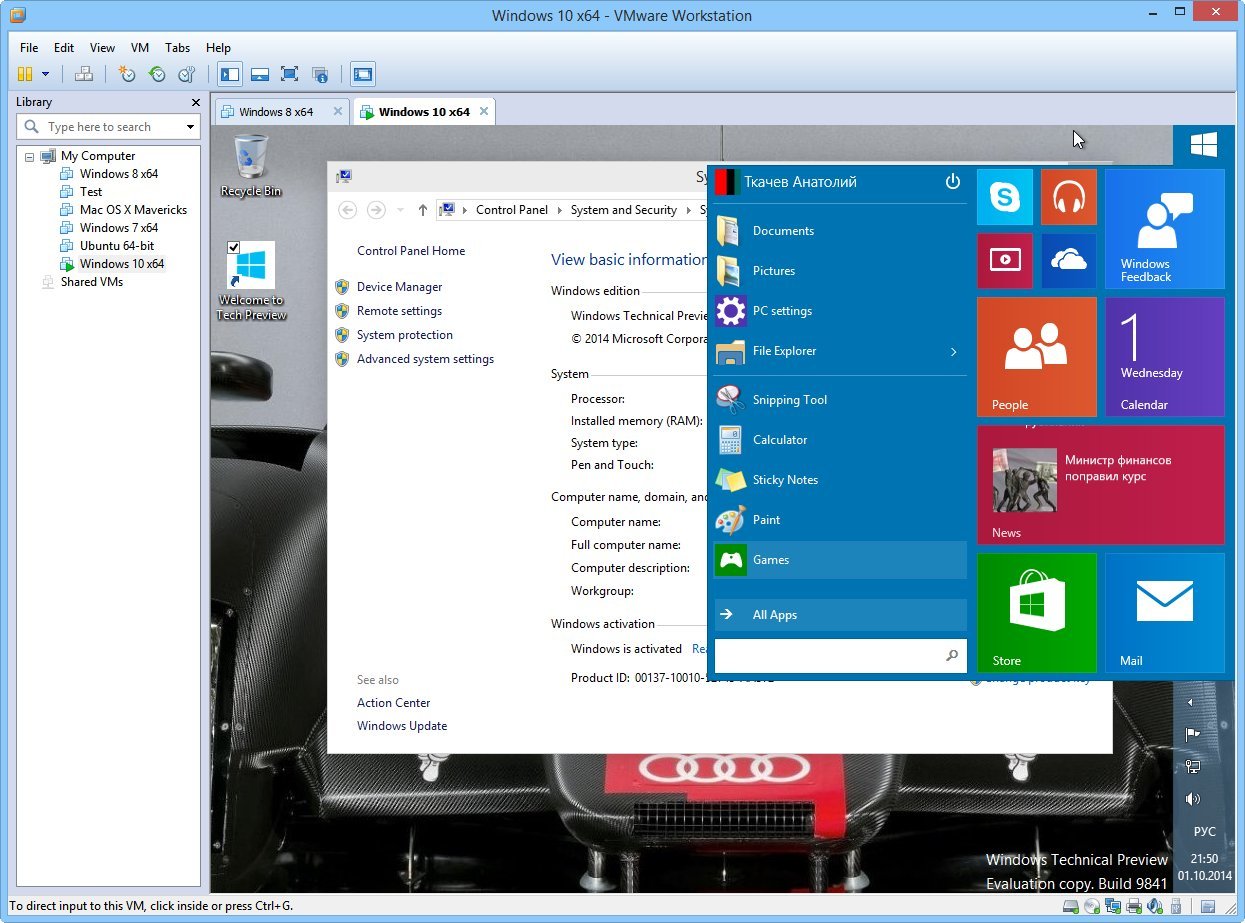Suspend the VM with the yellow pause button
Image resolution: width=1245 pixels, height=923 pixels.
(x=25, y=74)
